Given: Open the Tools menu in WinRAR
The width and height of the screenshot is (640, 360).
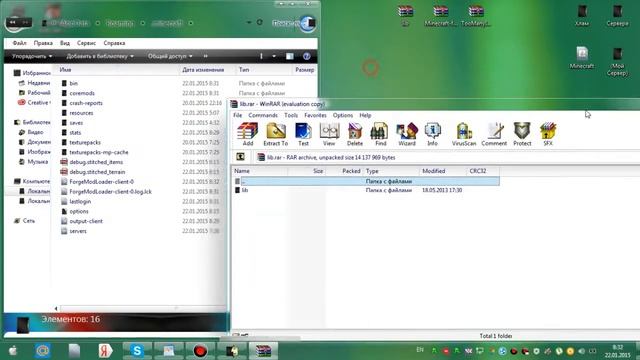Looking at the screenshot, I should coord(291,116).
